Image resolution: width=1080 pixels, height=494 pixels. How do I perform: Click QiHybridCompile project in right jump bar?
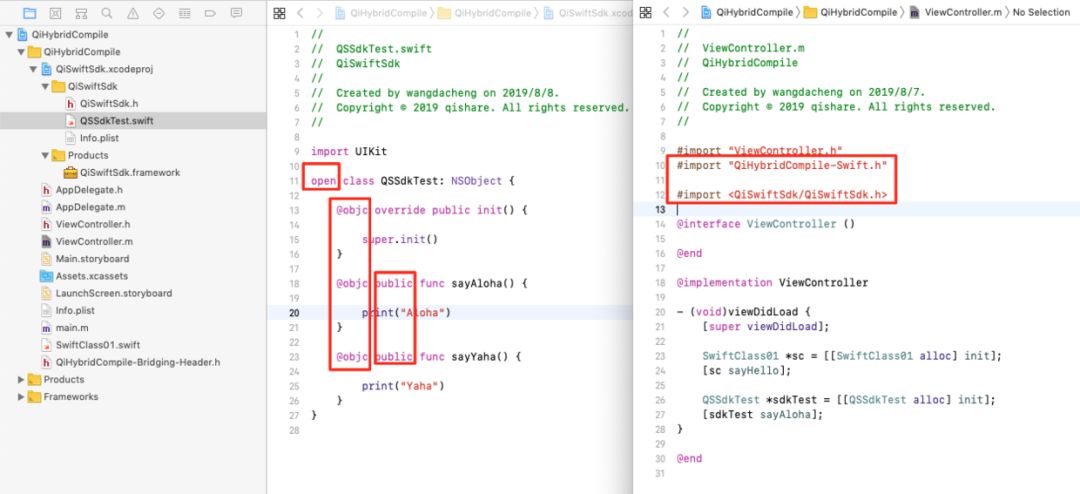click(747, 12)
